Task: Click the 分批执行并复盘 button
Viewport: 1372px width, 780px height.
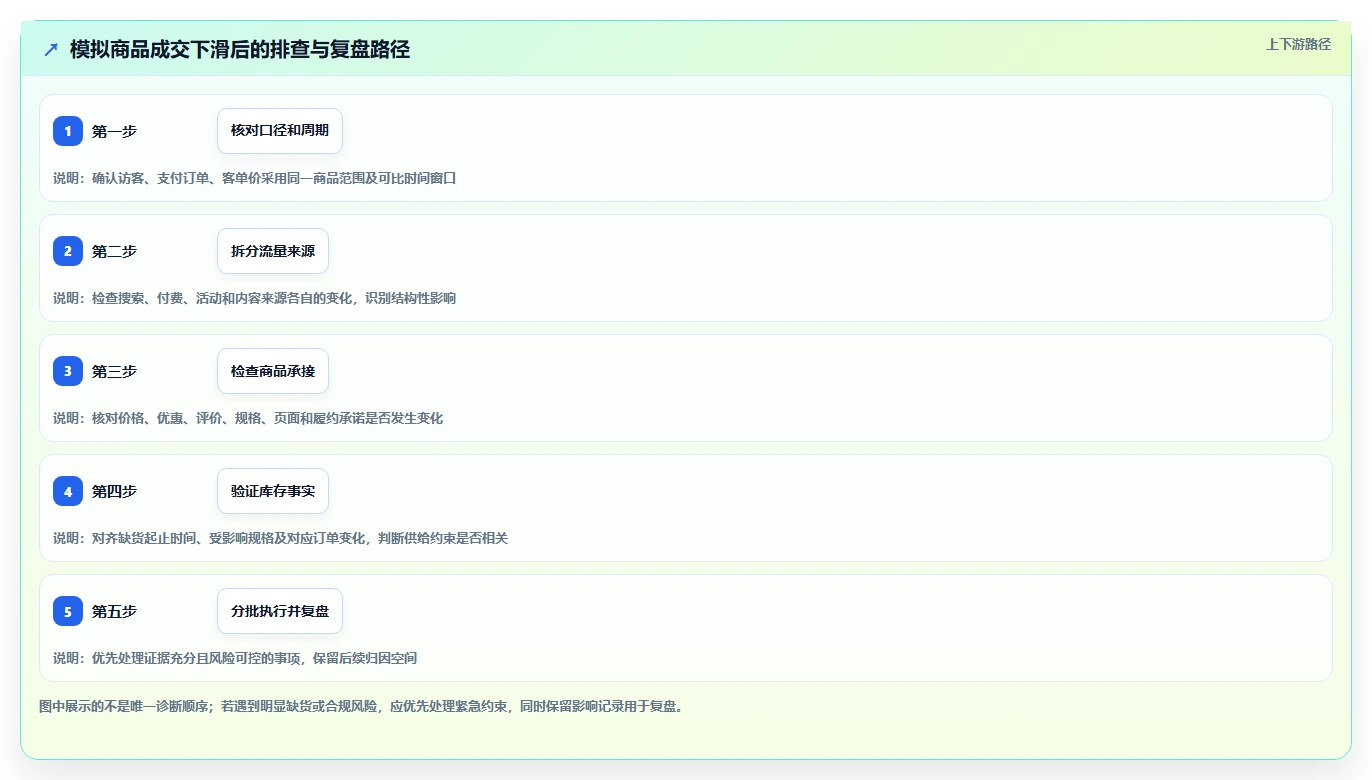Action: tap(280, 611)
